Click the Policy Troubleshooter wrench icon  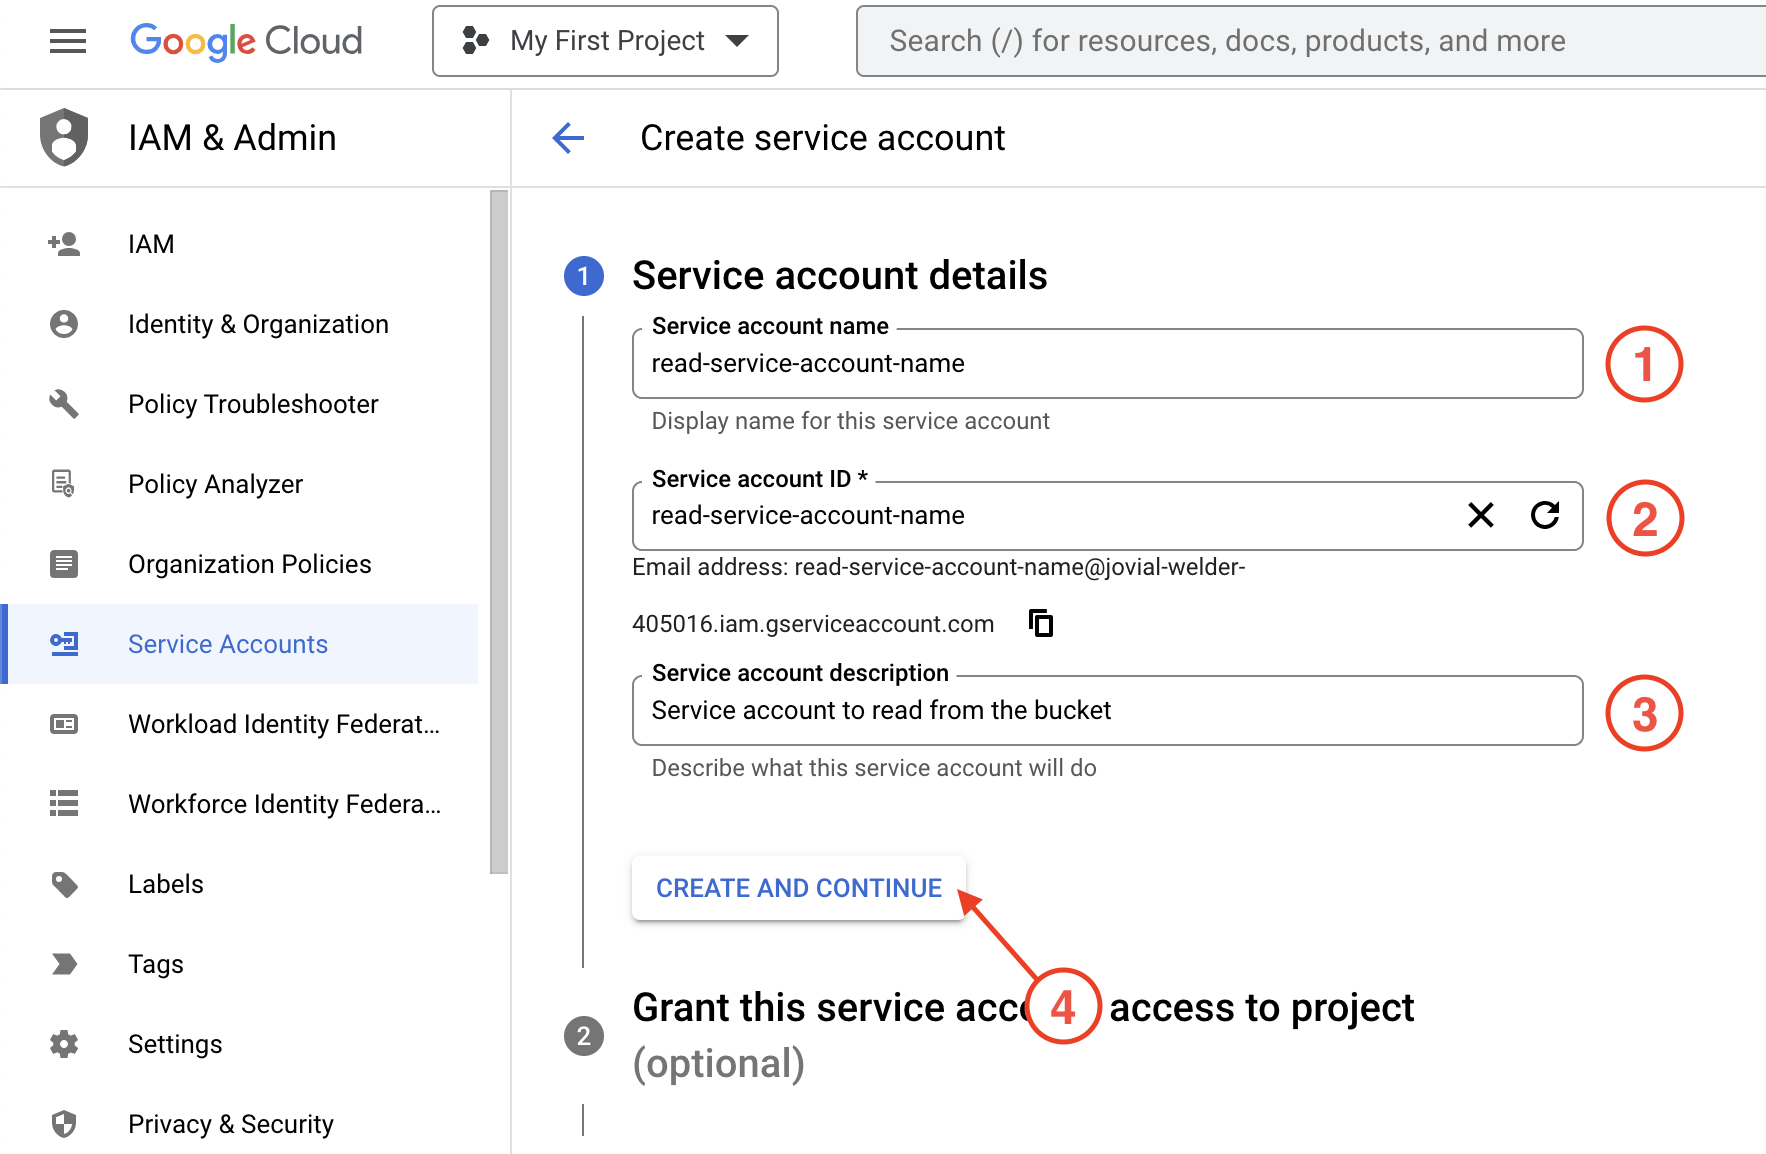[x=64, y=404]
